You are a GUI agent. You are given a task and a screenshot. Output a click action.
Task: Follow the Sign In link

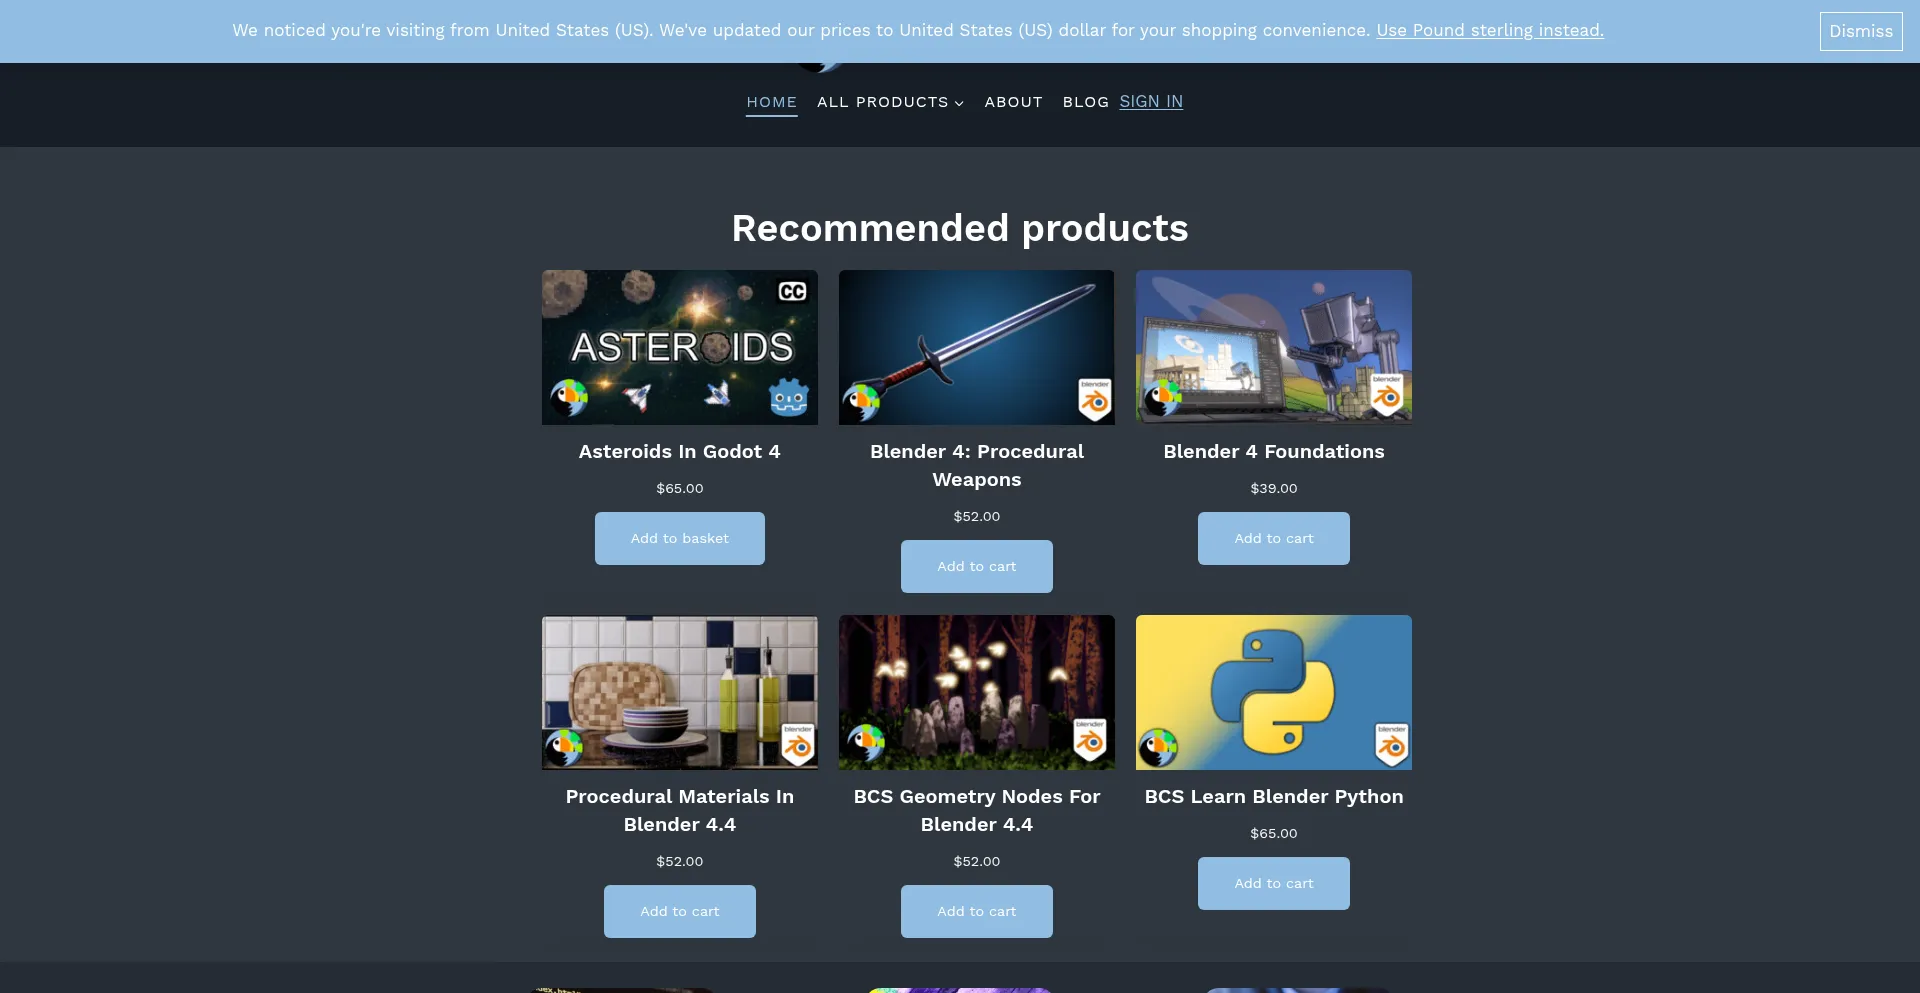click(x=1151, y=102)
